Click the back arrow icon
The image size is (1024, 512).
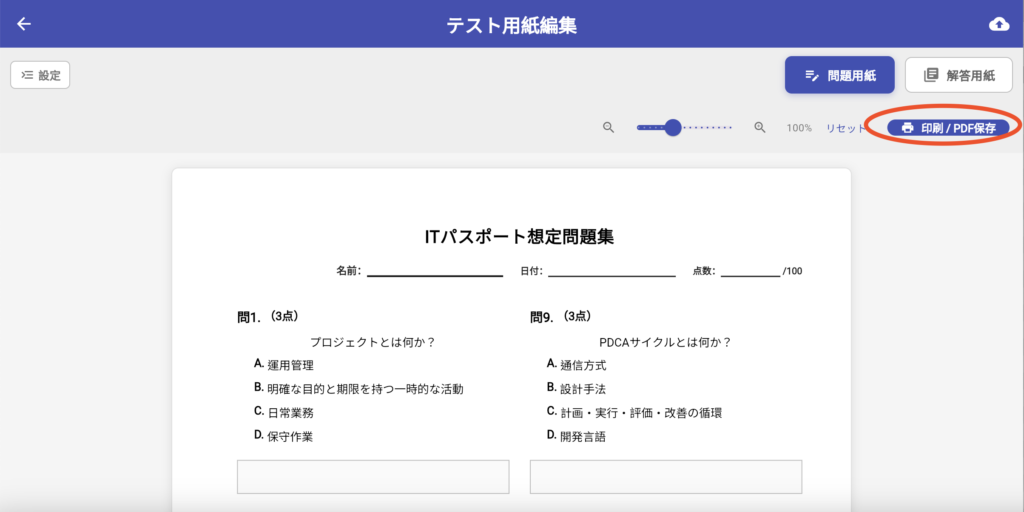click(24, 24)
